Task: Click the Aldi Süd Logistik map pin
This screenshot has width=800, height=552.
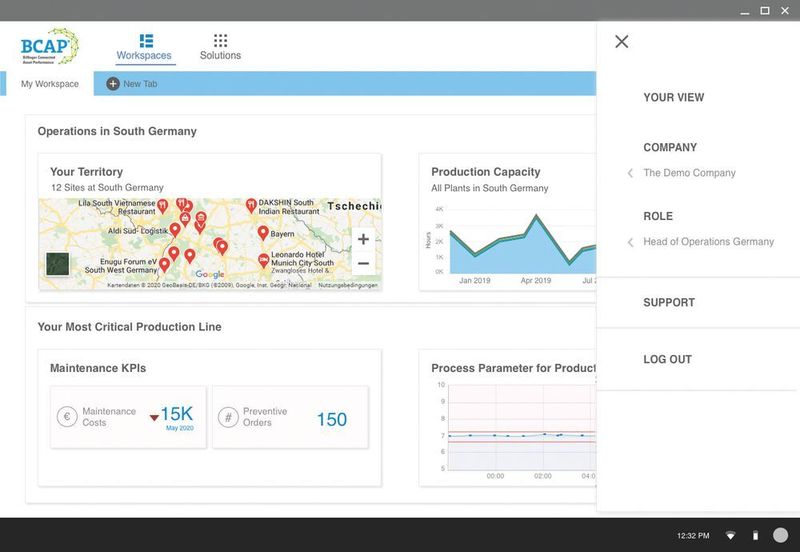Action: tap(175, 230)
